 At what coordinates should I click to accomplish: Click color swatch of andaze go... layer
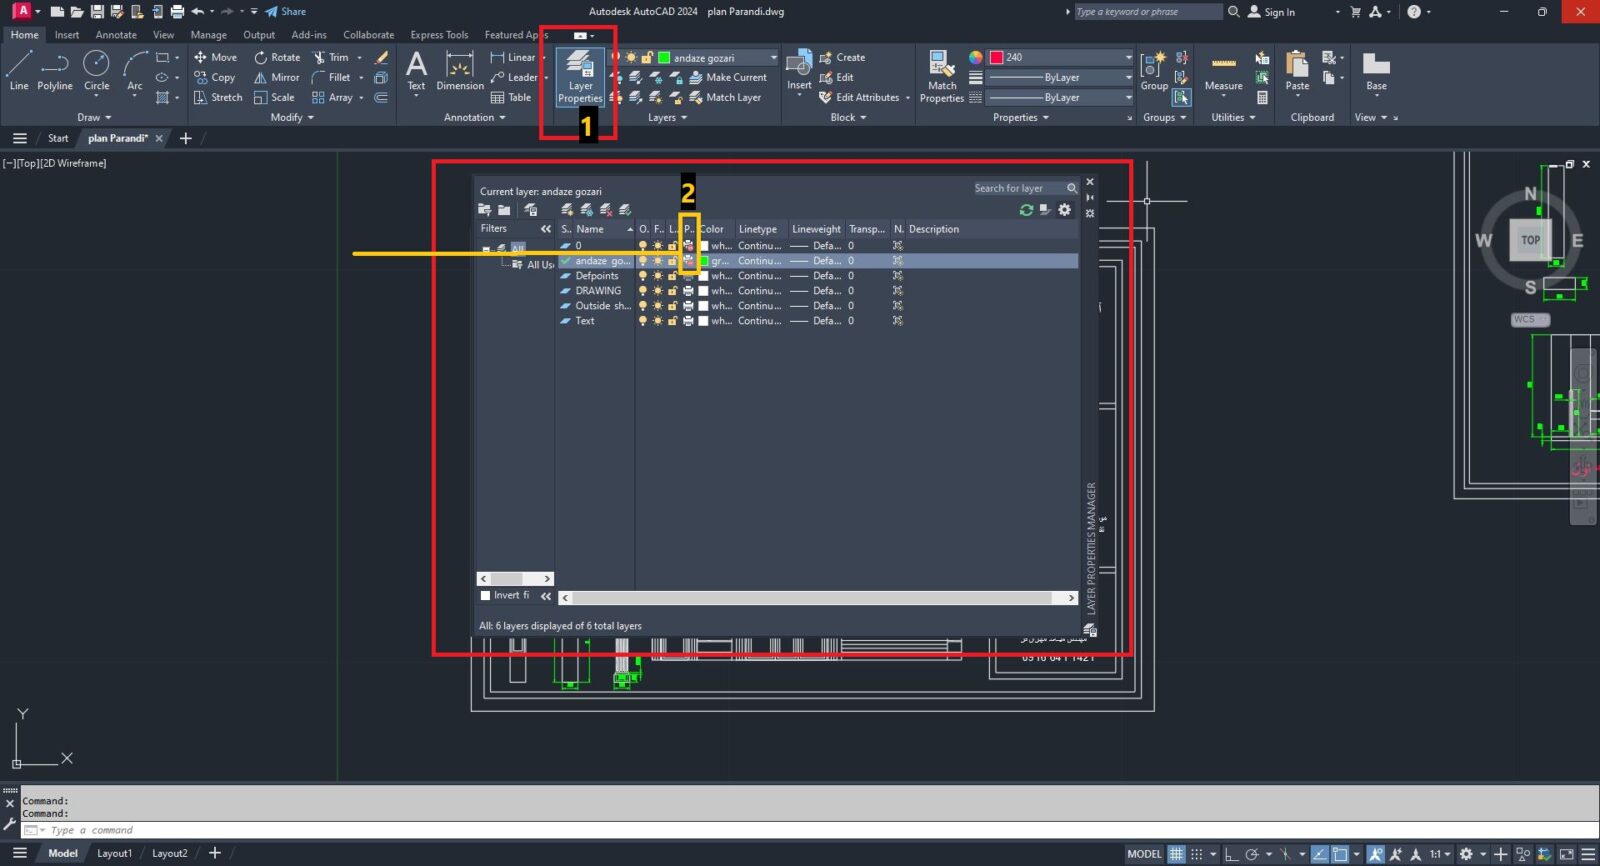coord(704,261)
